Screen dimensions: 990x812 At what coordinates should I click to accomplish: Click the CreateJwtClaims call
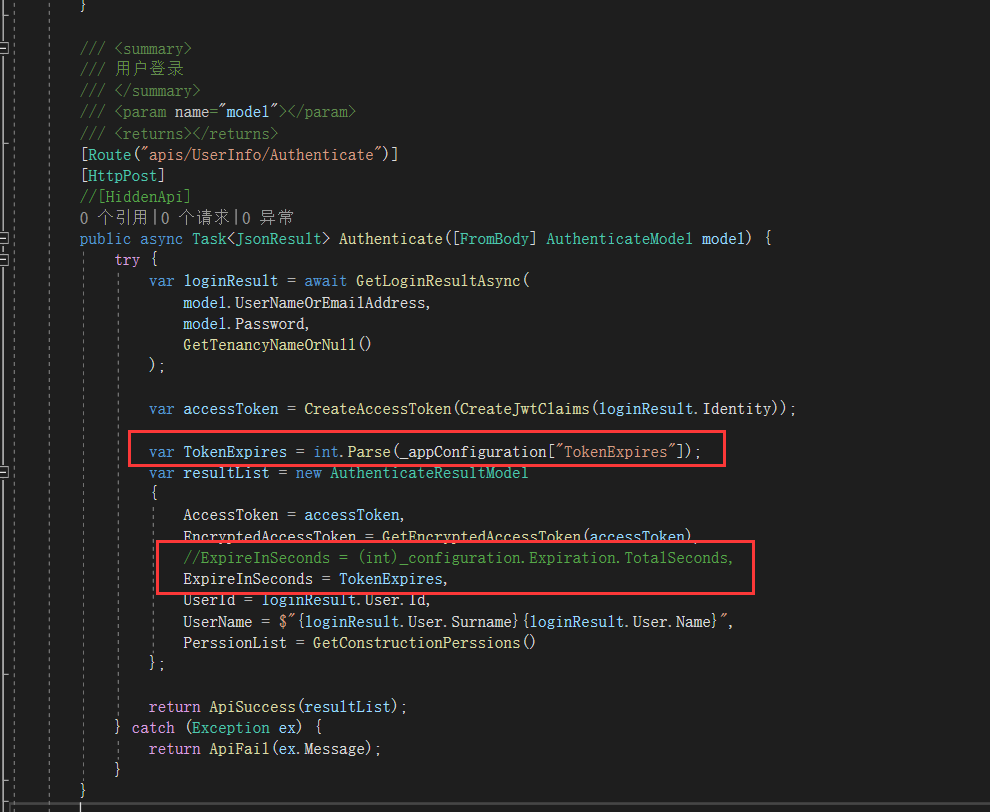coord(525,409)
